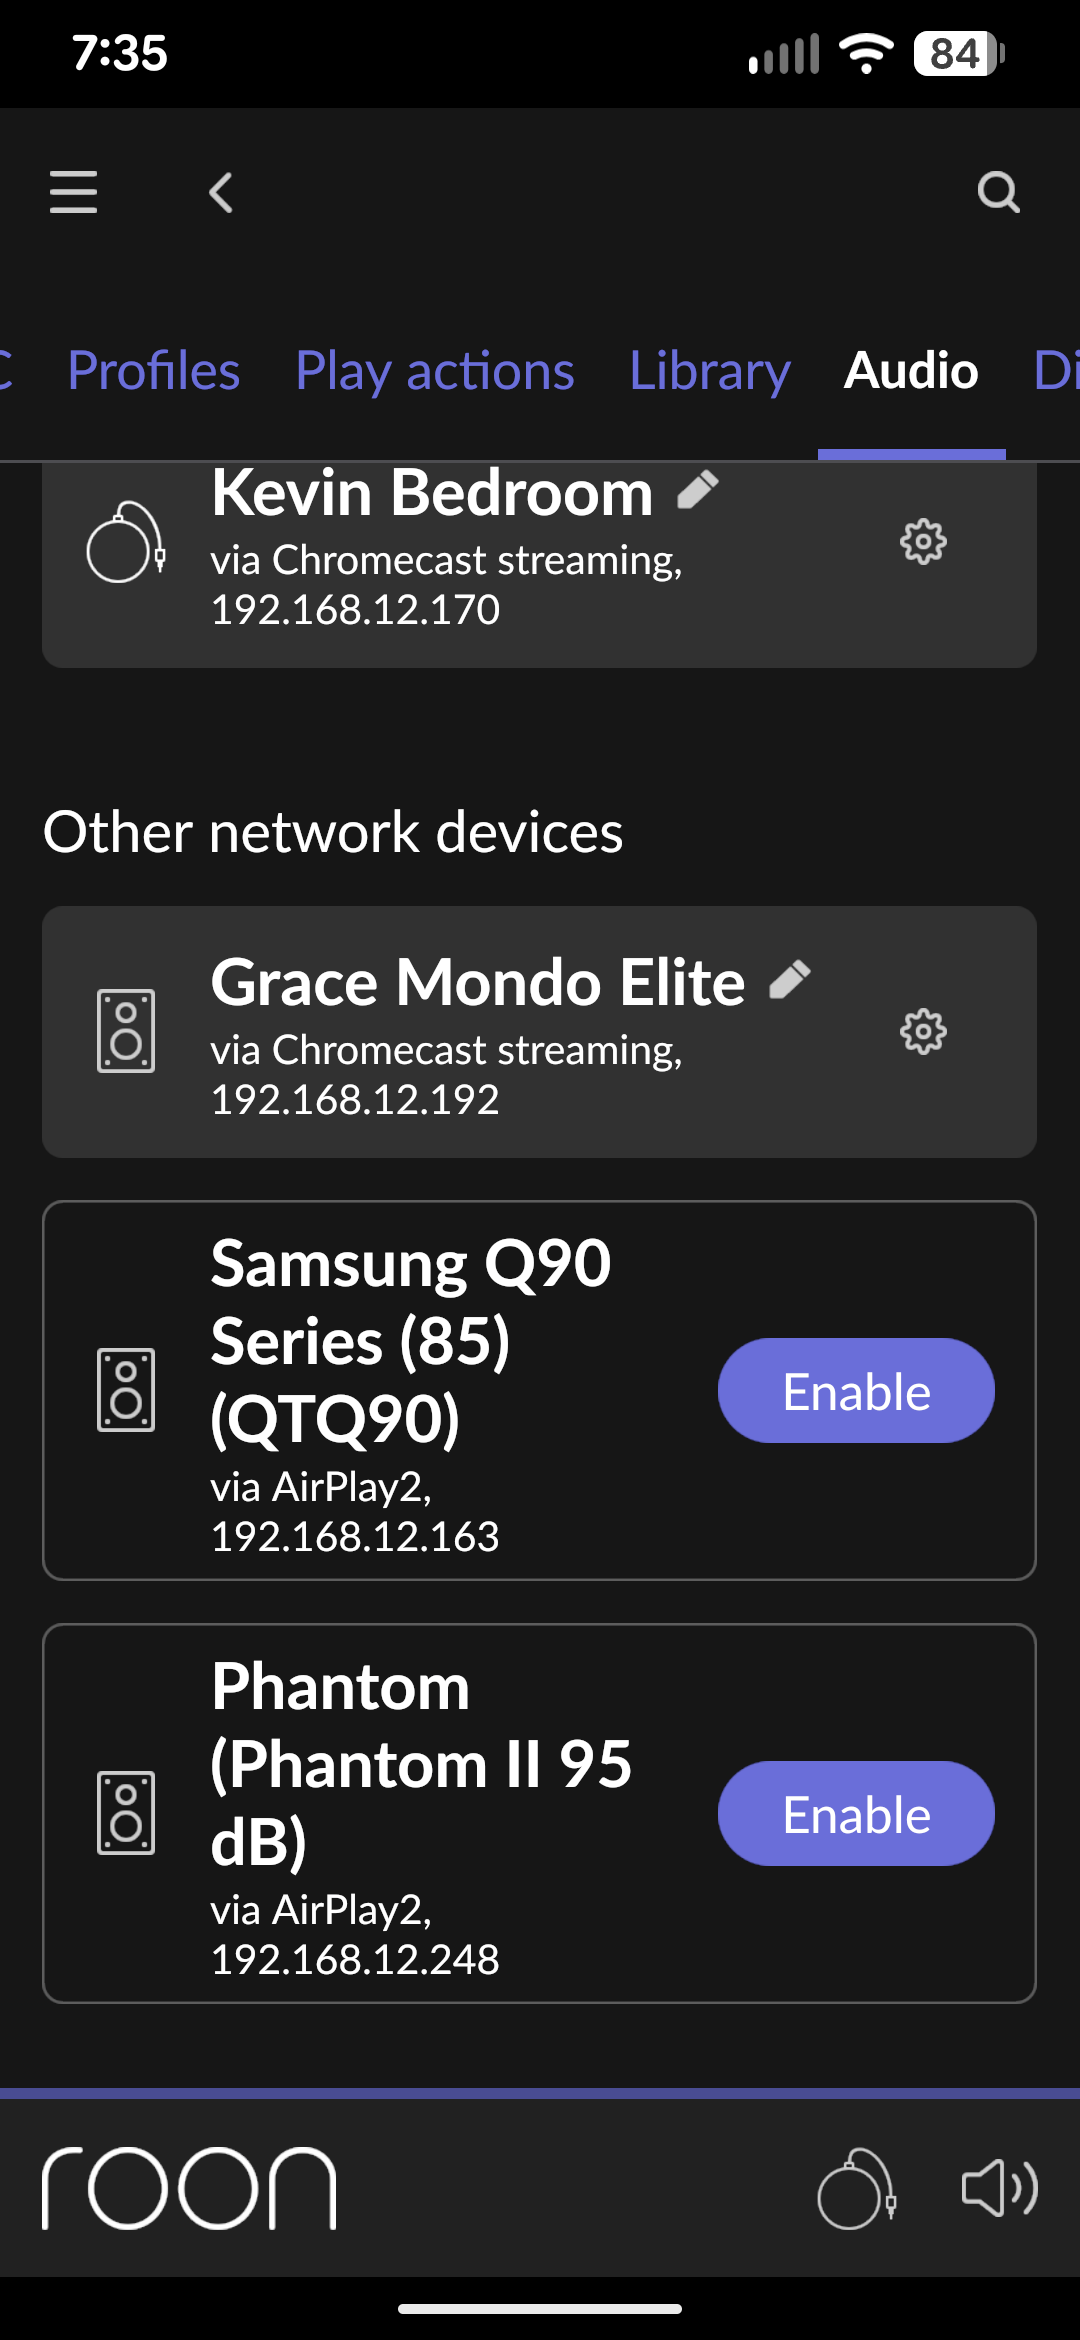Open the search magnifier icon

pos(998,192)
